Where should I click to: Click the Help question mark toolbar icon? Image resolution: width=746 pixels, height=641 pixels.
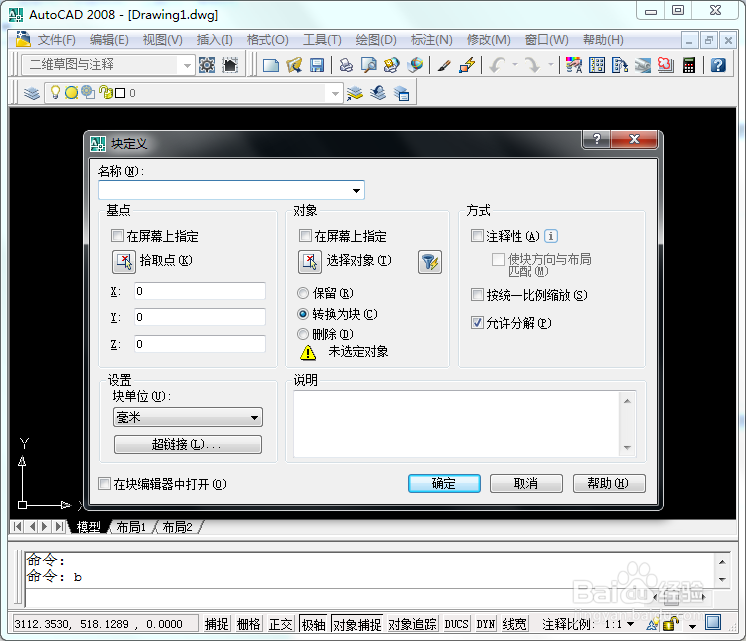pyautogui.click(x=718, y=65)
